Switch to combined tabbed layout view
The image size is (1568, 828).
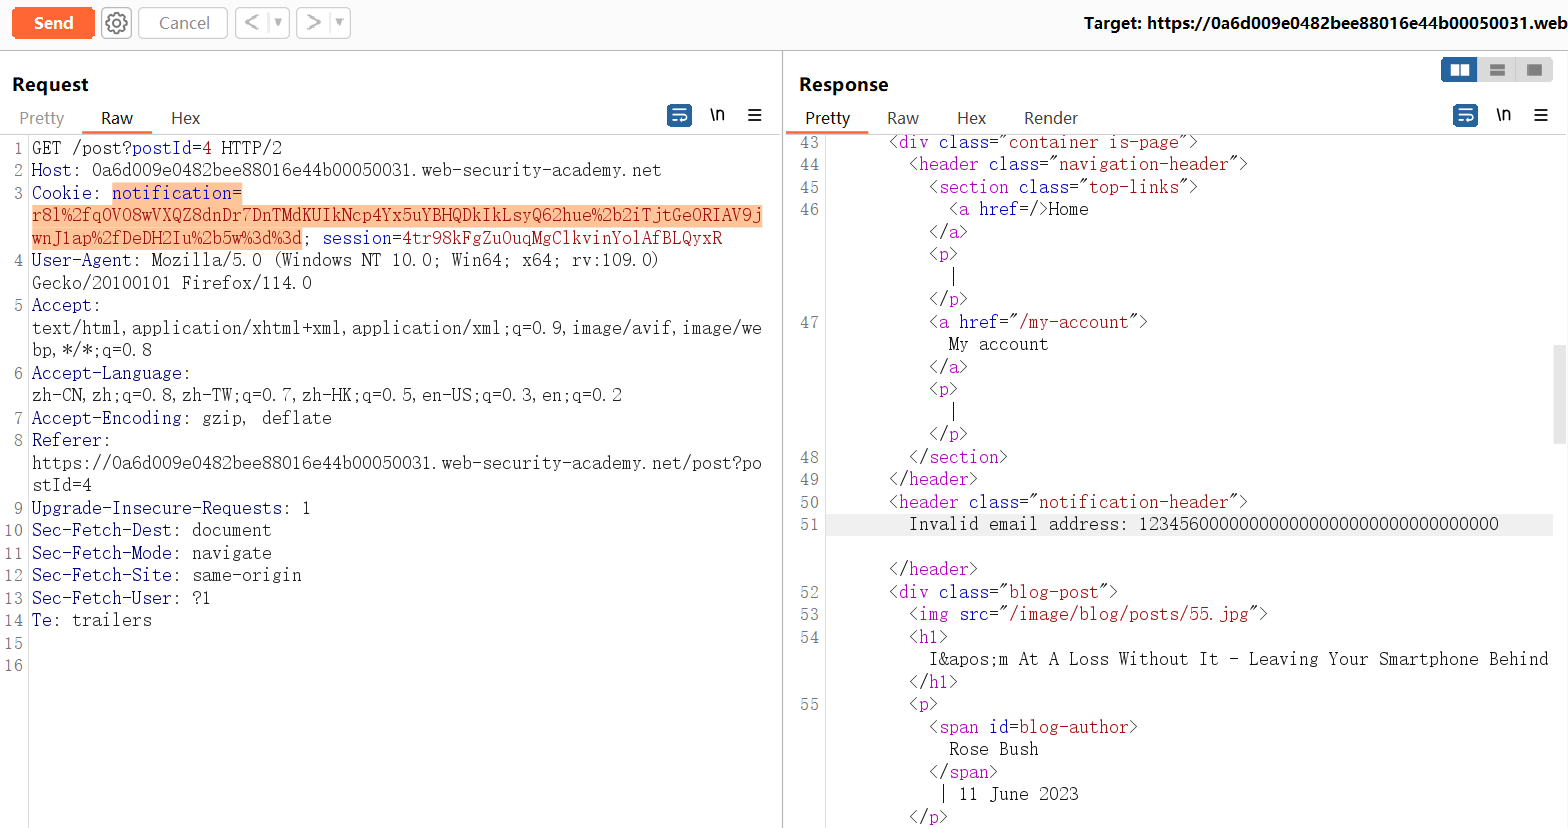[x=1534, y=70]
